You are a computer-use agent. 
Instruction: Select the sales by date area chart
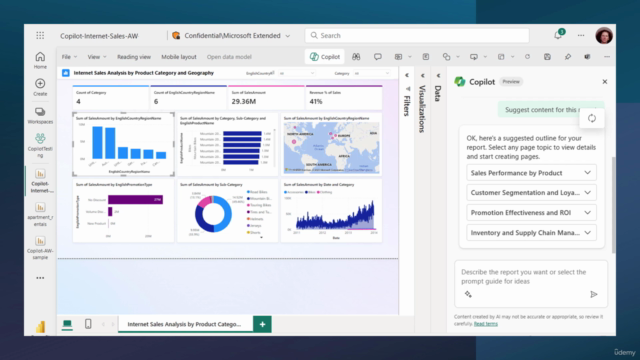click(331, 211)
